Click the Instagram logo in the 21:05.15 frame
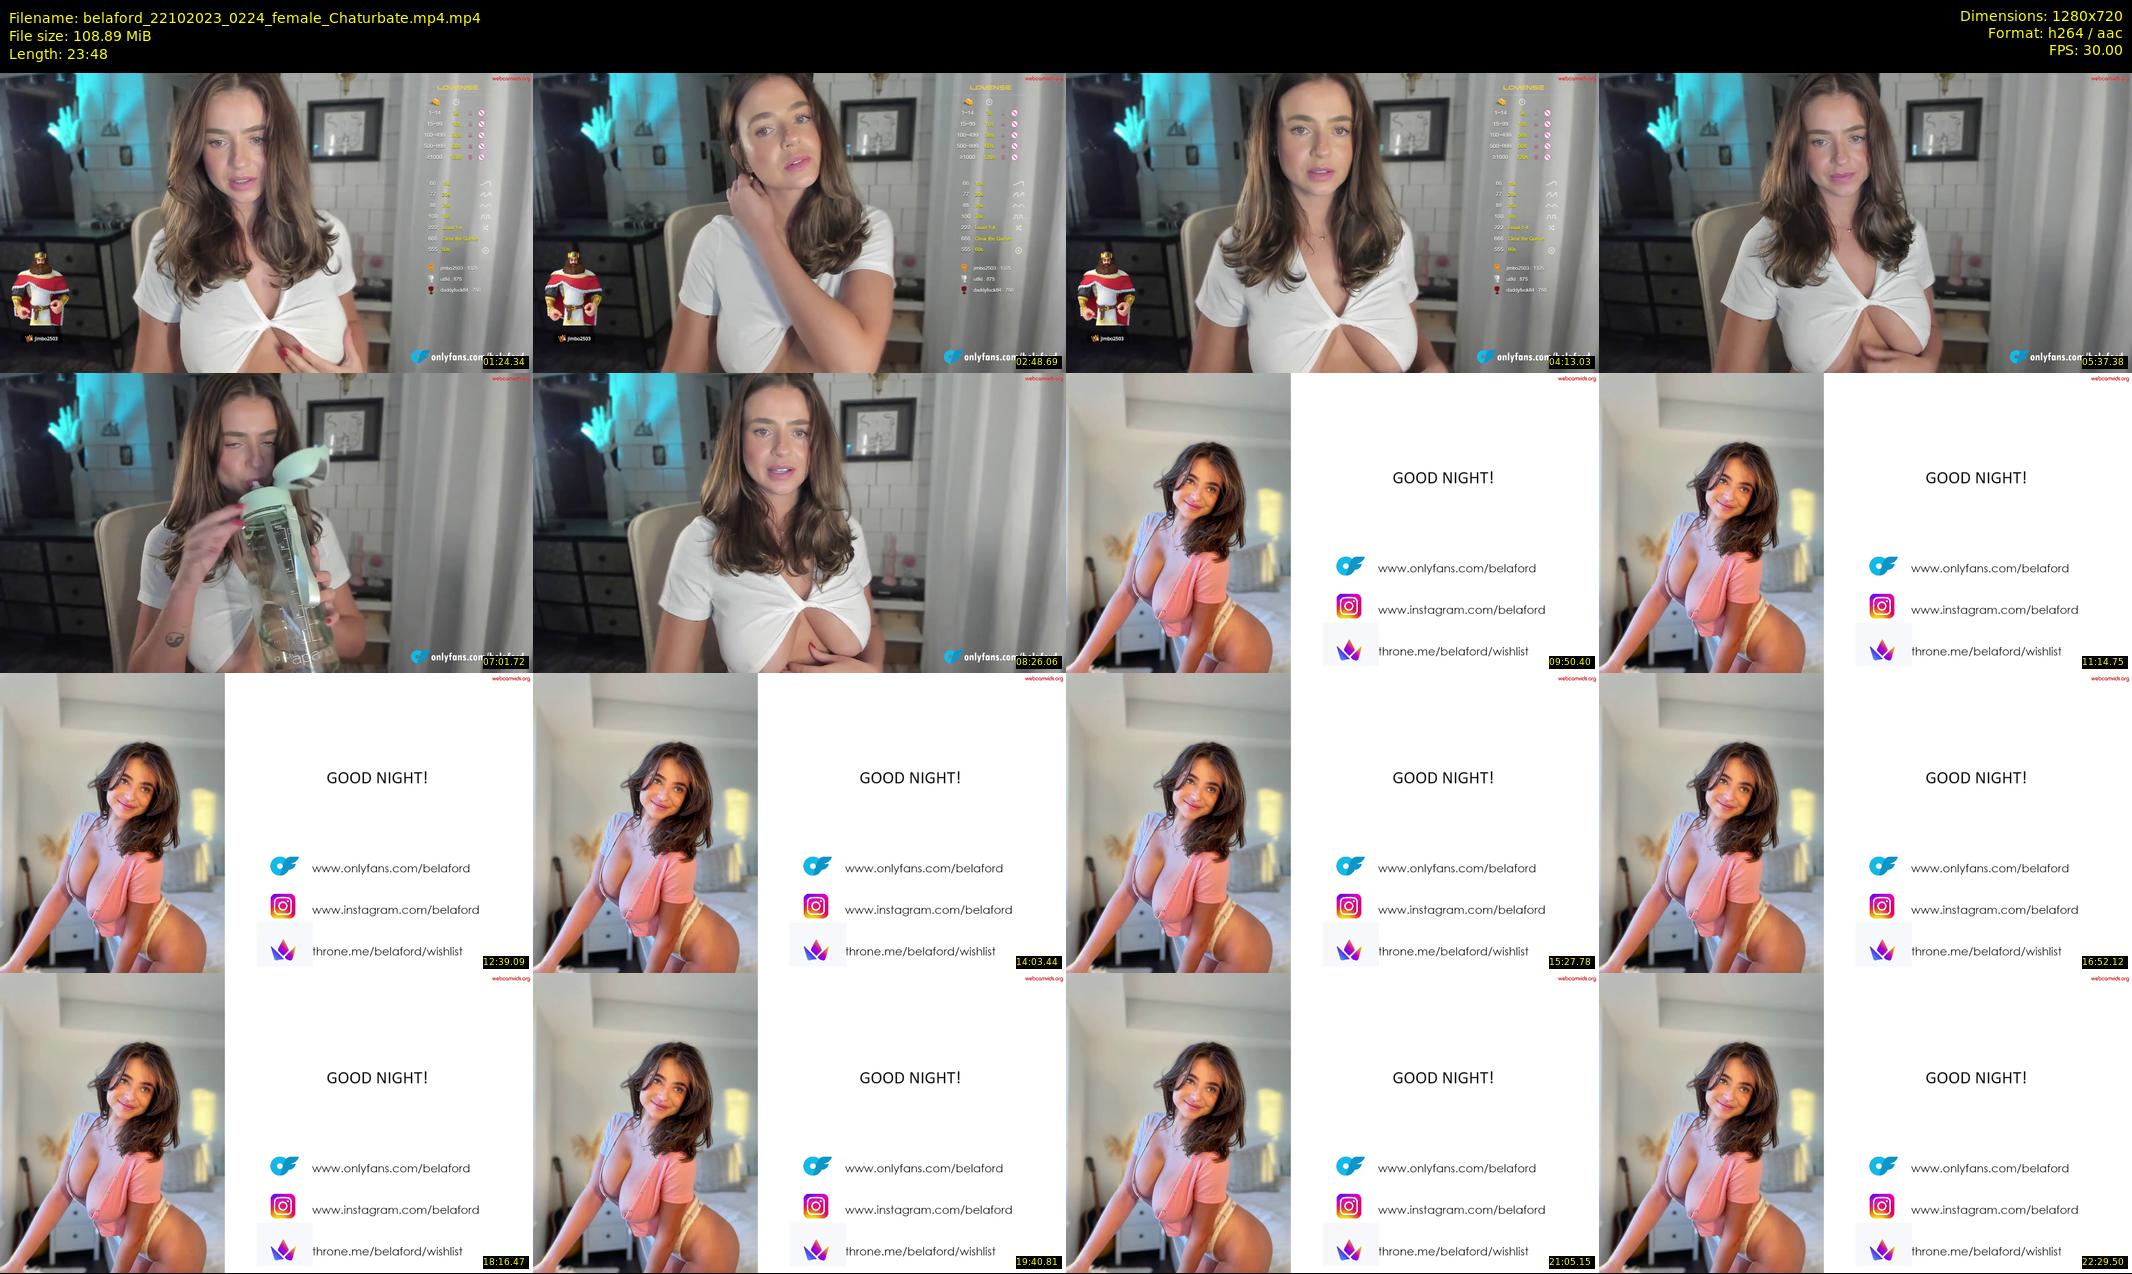The width and height of the screenshot is (2132, 1274). click(1349, 1206)
